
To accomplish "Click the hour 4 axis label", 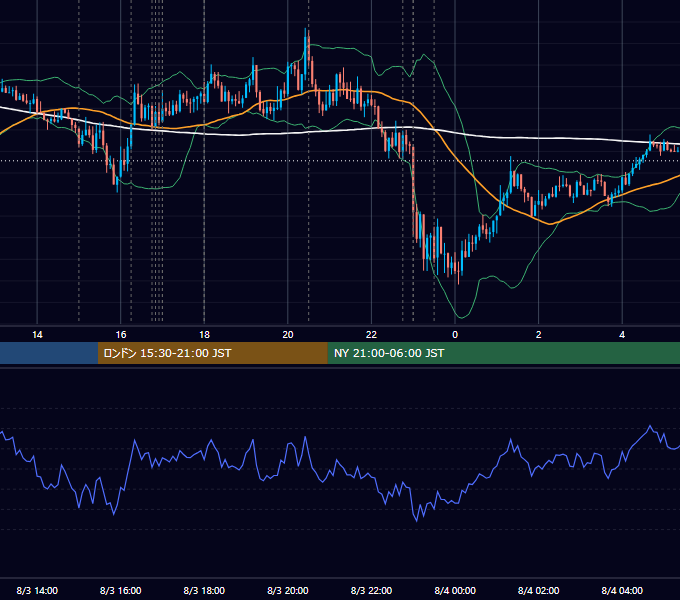I will pos(622,335).
